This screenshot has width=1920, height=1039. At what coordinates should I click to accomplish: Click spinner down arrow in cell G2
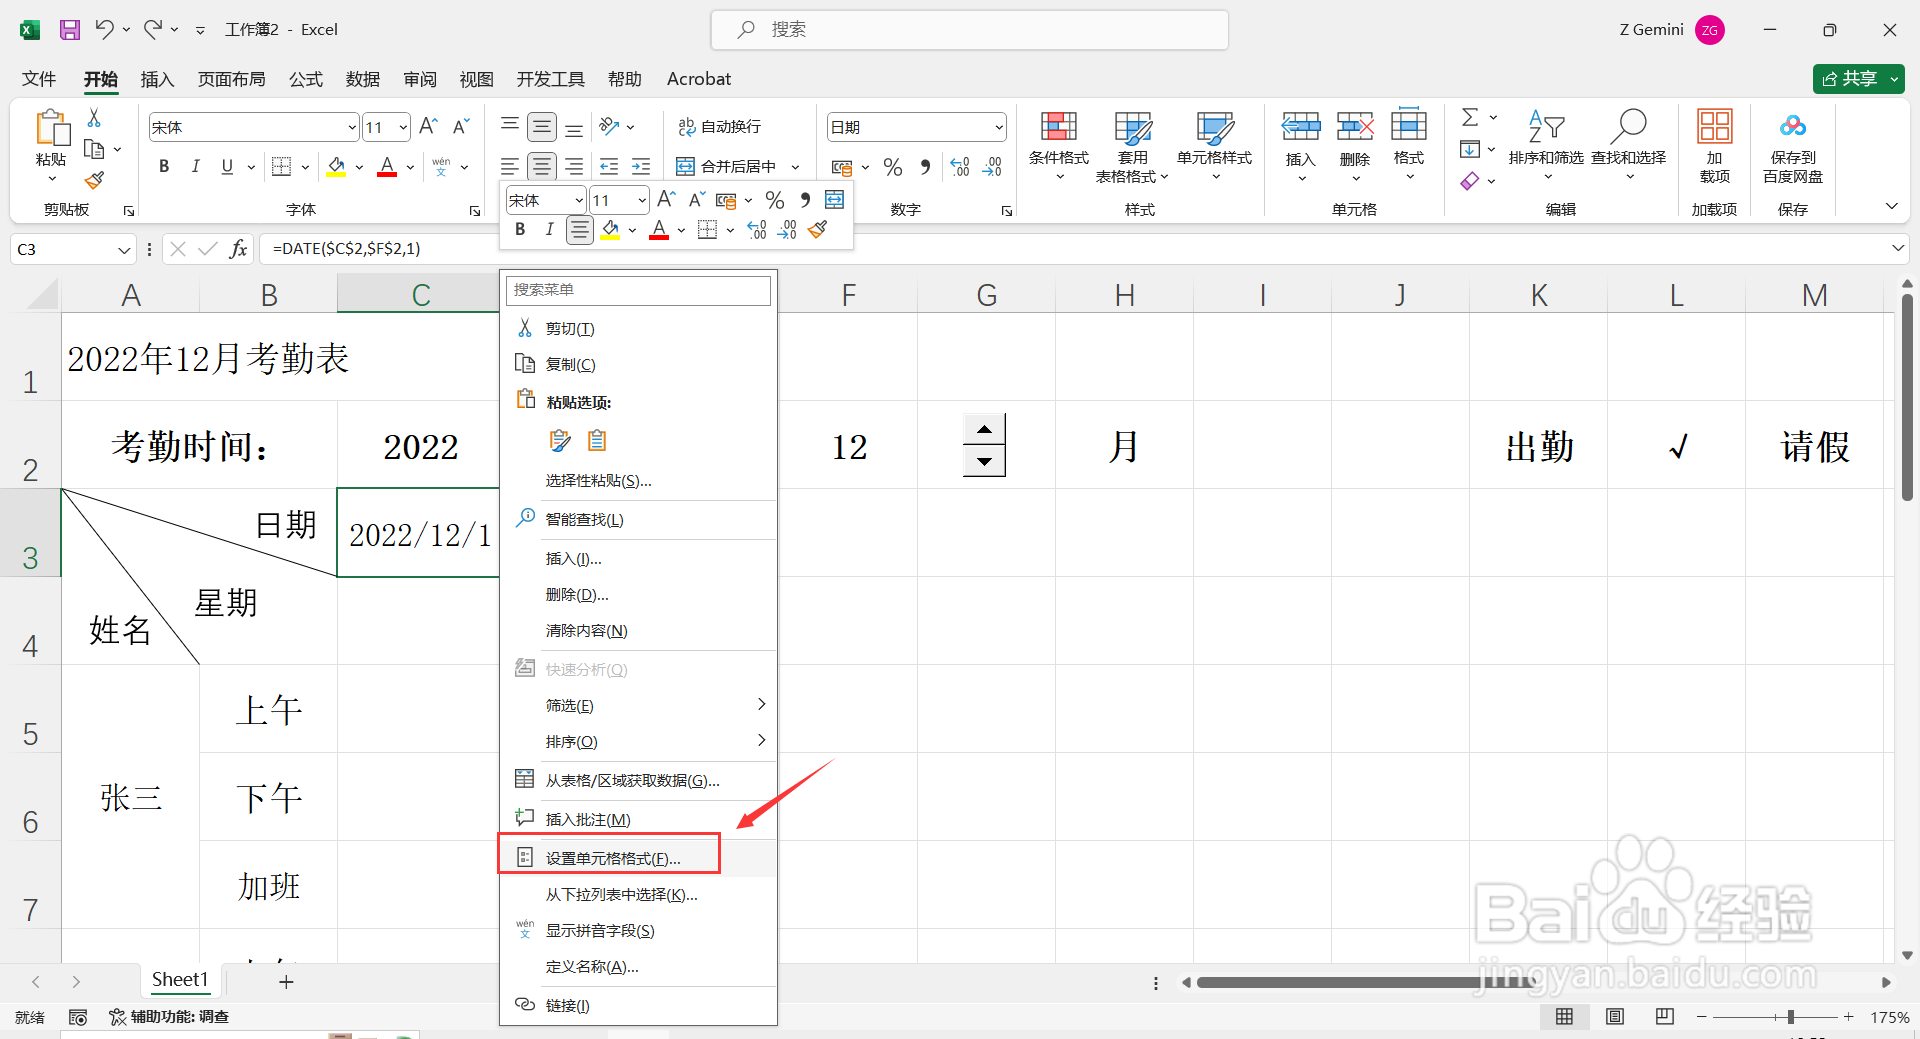984,461
